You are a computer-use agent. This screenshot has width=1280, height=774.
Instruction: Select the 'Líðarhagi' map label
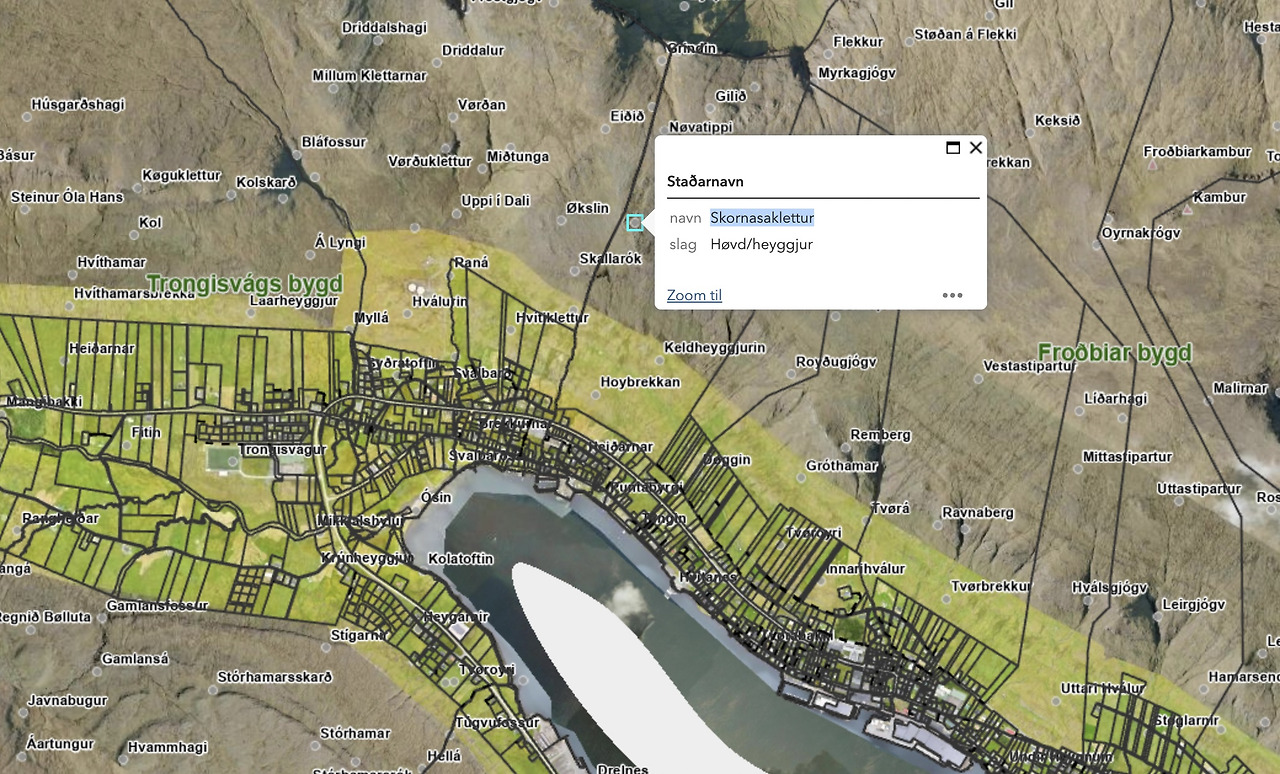[1116, 398]
